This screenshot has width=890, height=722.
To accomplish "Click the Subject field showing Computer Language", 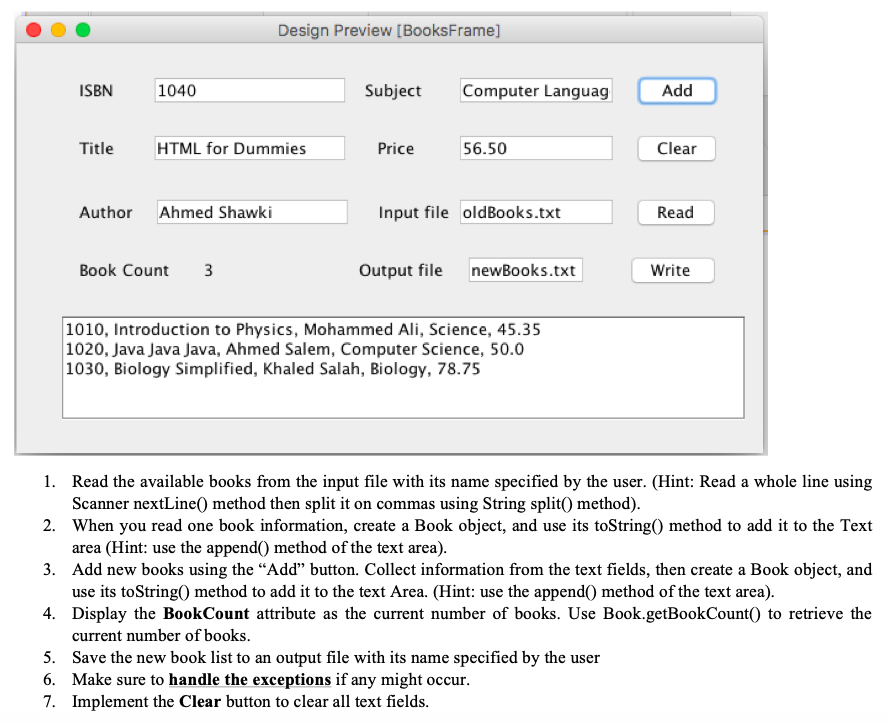I will tap(535, 90).
